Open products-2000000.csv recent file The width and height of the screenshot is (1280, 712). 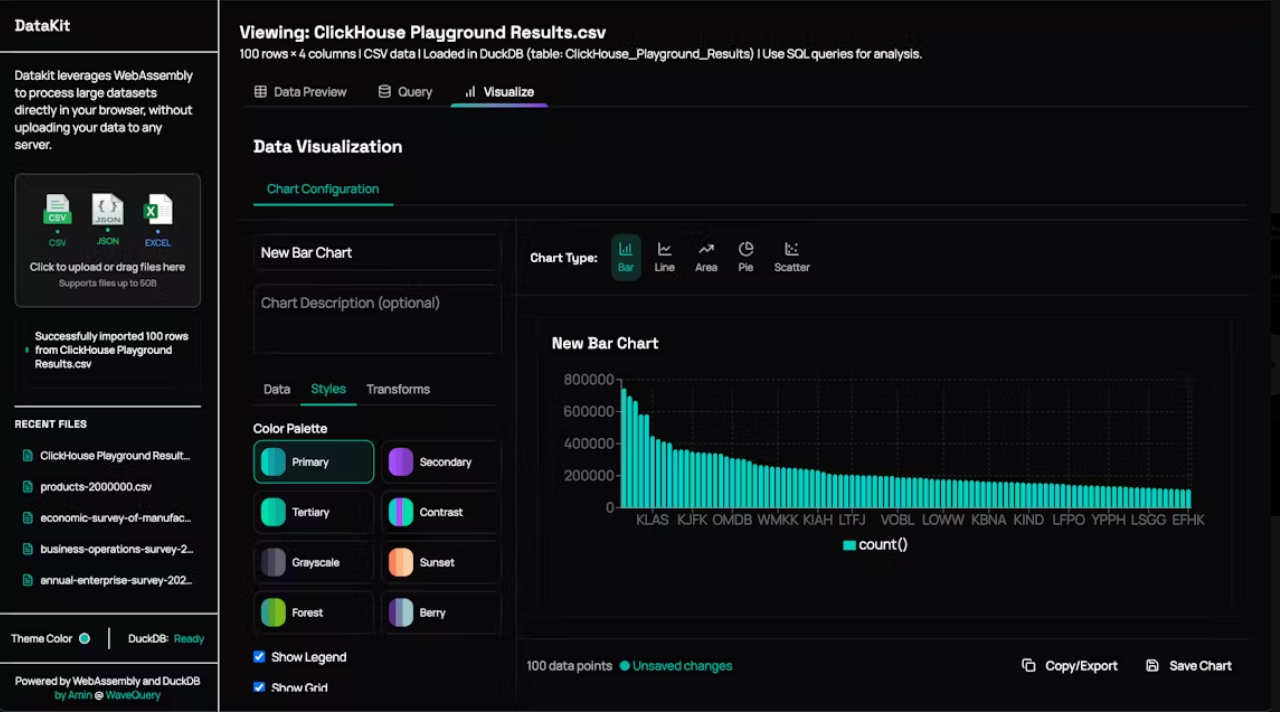pos(107,487)
